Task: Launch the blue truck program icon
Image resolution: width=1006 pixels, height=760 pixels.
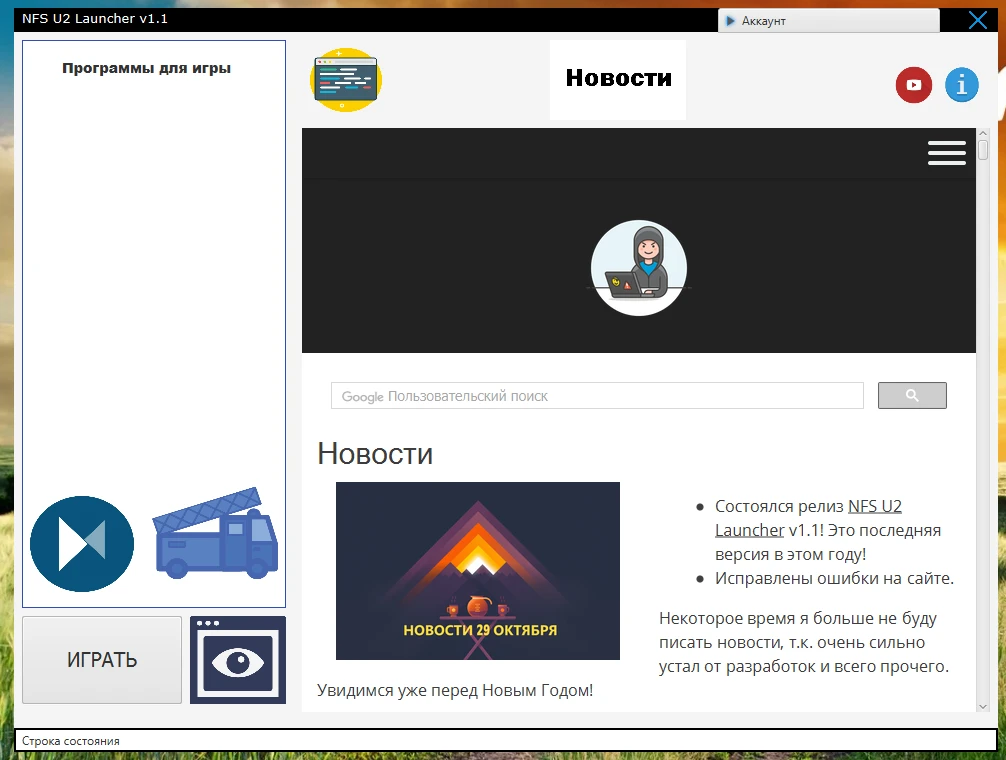Action: [215, 534]
